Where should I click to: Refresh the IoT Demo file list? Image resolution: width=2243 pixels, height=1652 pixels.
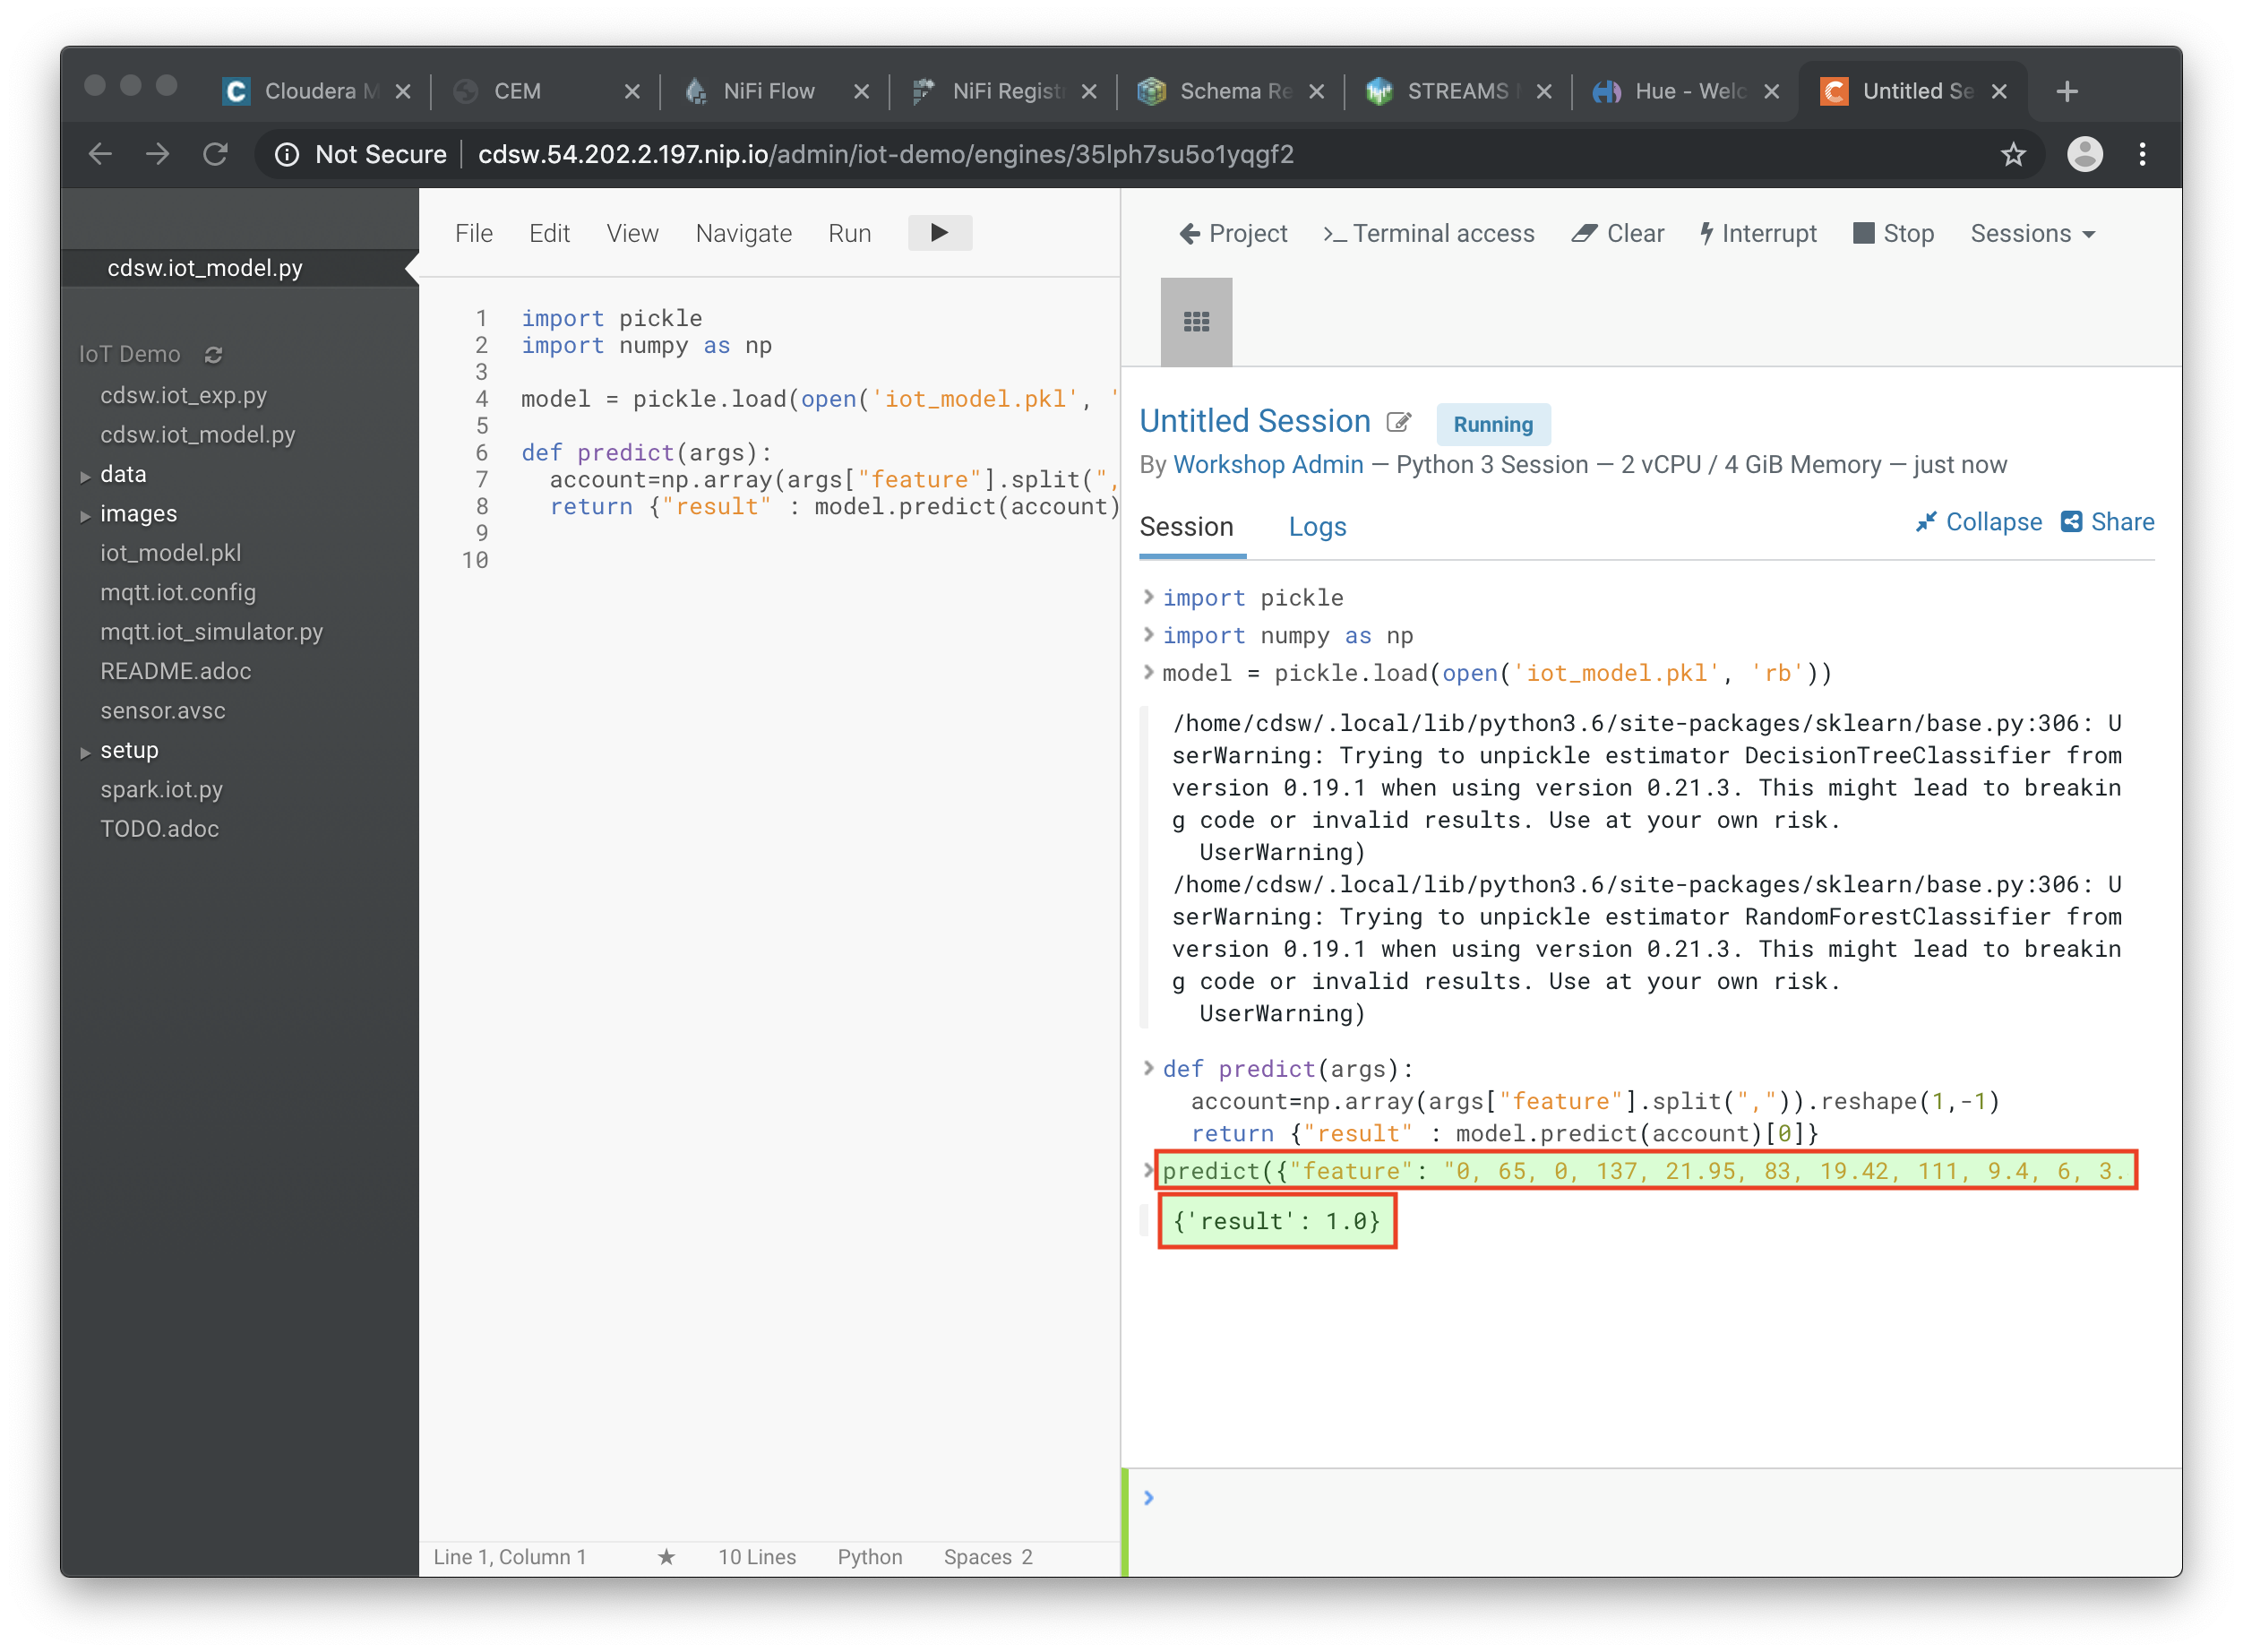pyautogui.click(x=213, y=355)
